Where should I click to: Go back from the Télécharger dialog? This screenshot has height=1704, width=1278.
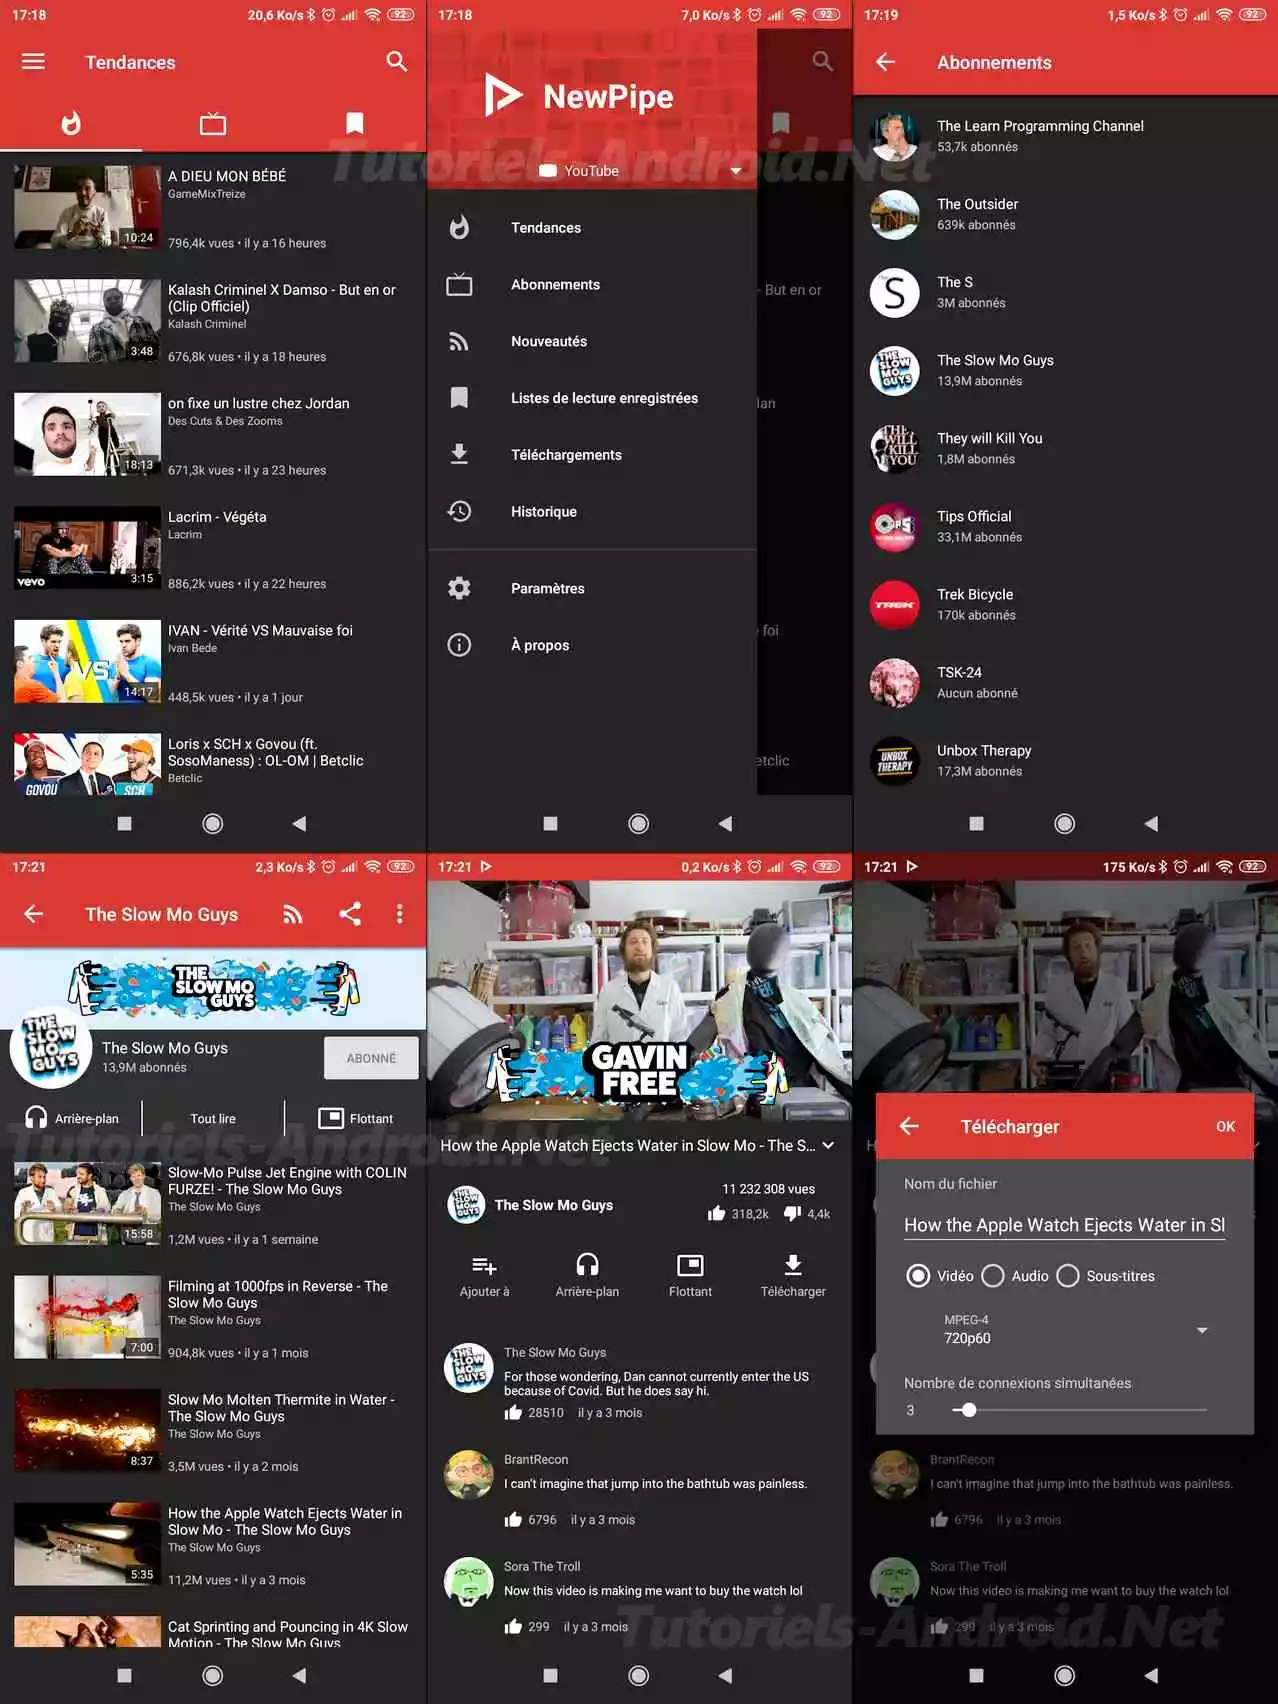[x=909, y=1126]
